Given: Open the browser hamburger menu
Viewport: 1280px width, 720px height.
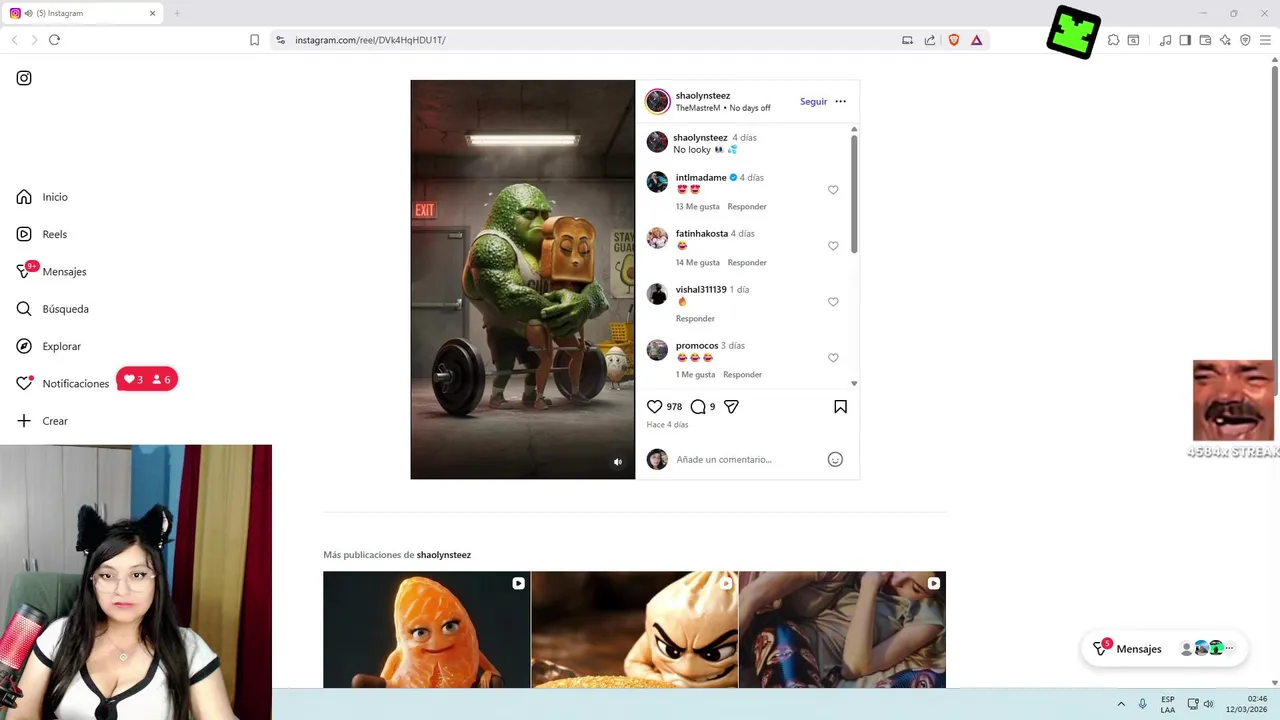Looking at the screenshot, I should 1265,40.
